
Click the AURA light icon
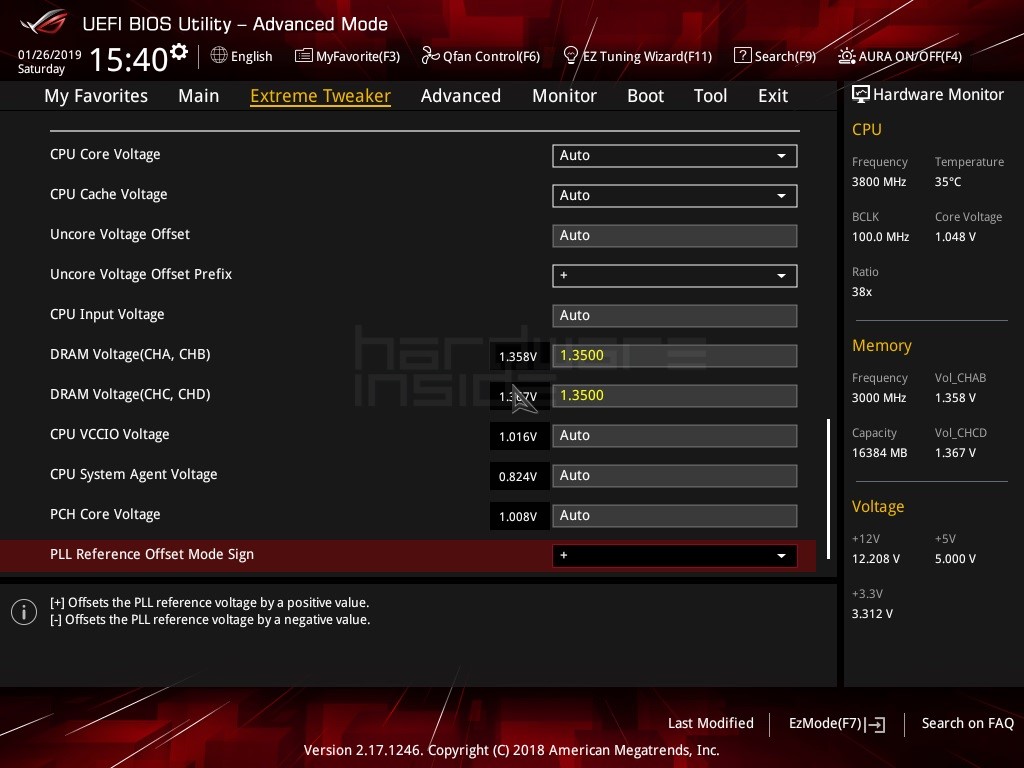[846, 56]
